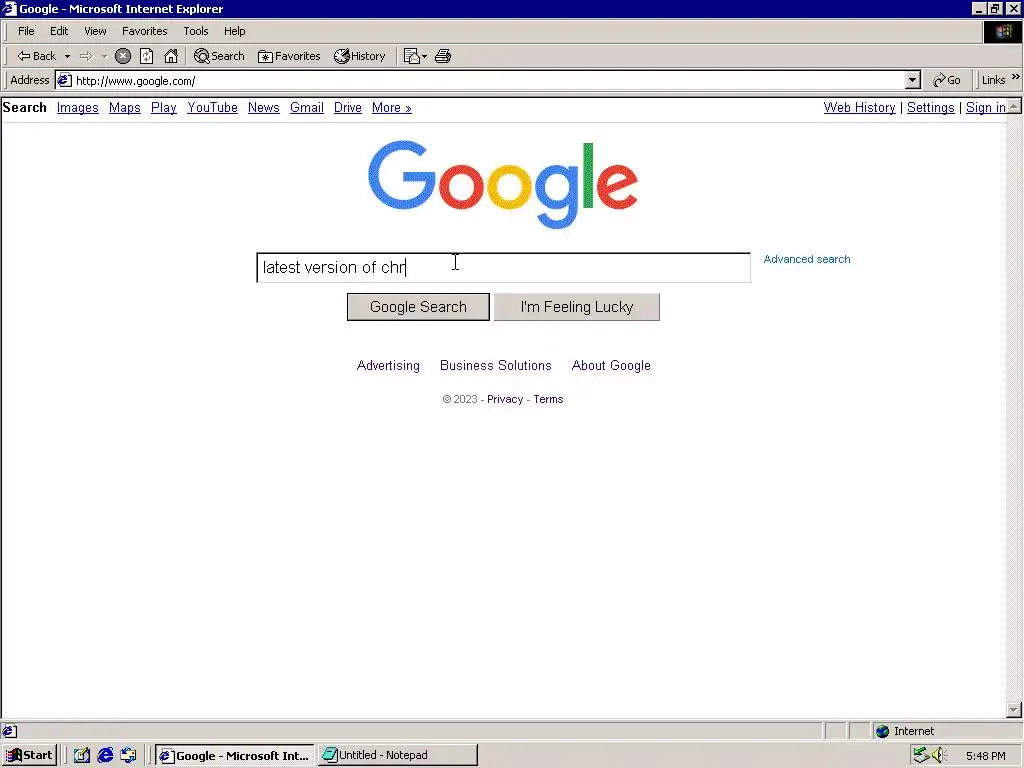This screenshot has height=768, width=1024.
Task: Open the Gmail link
Action: [307, 108]
